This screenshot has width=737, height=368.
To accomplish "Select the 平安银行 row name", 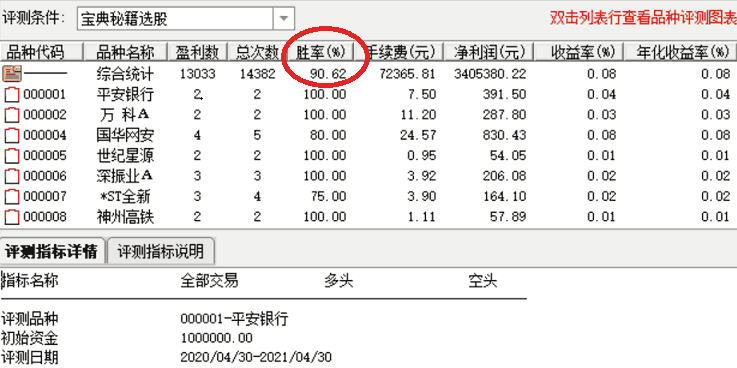I will 125,94.
